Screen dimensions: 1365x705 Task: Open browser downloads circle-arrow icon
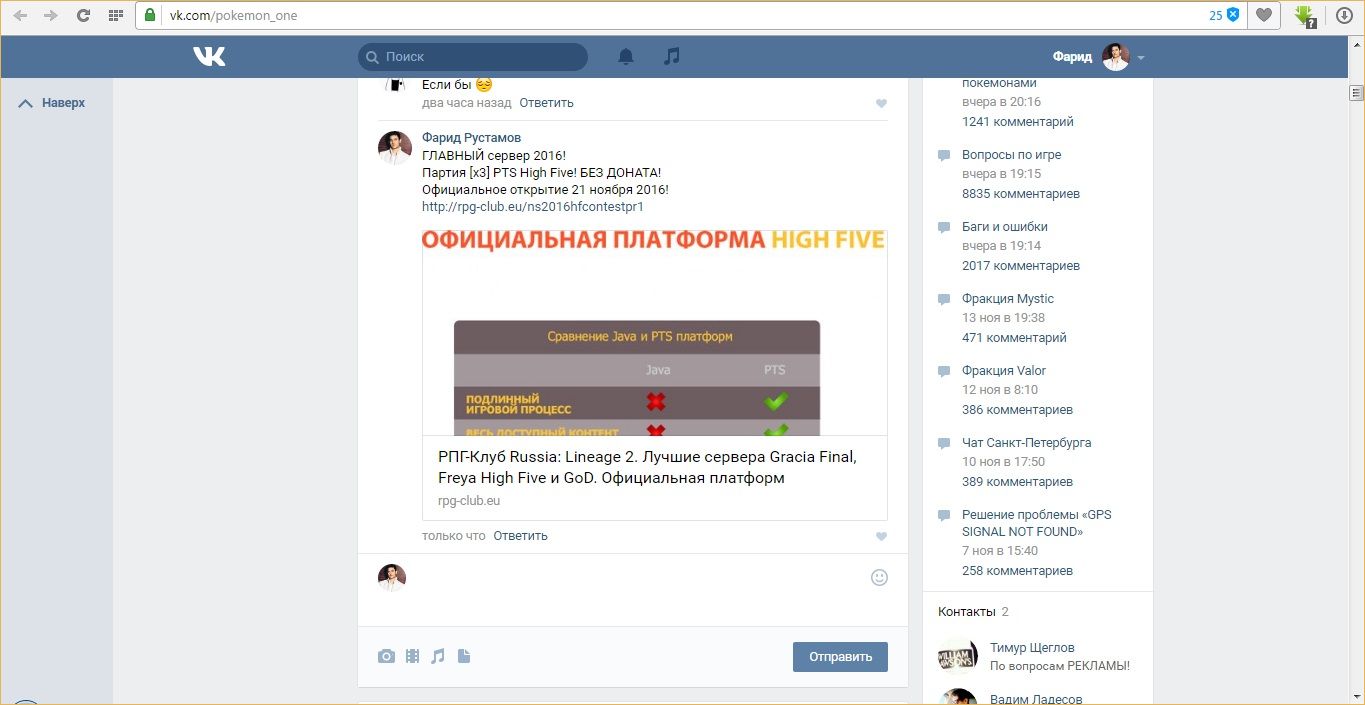point(1344,16)
